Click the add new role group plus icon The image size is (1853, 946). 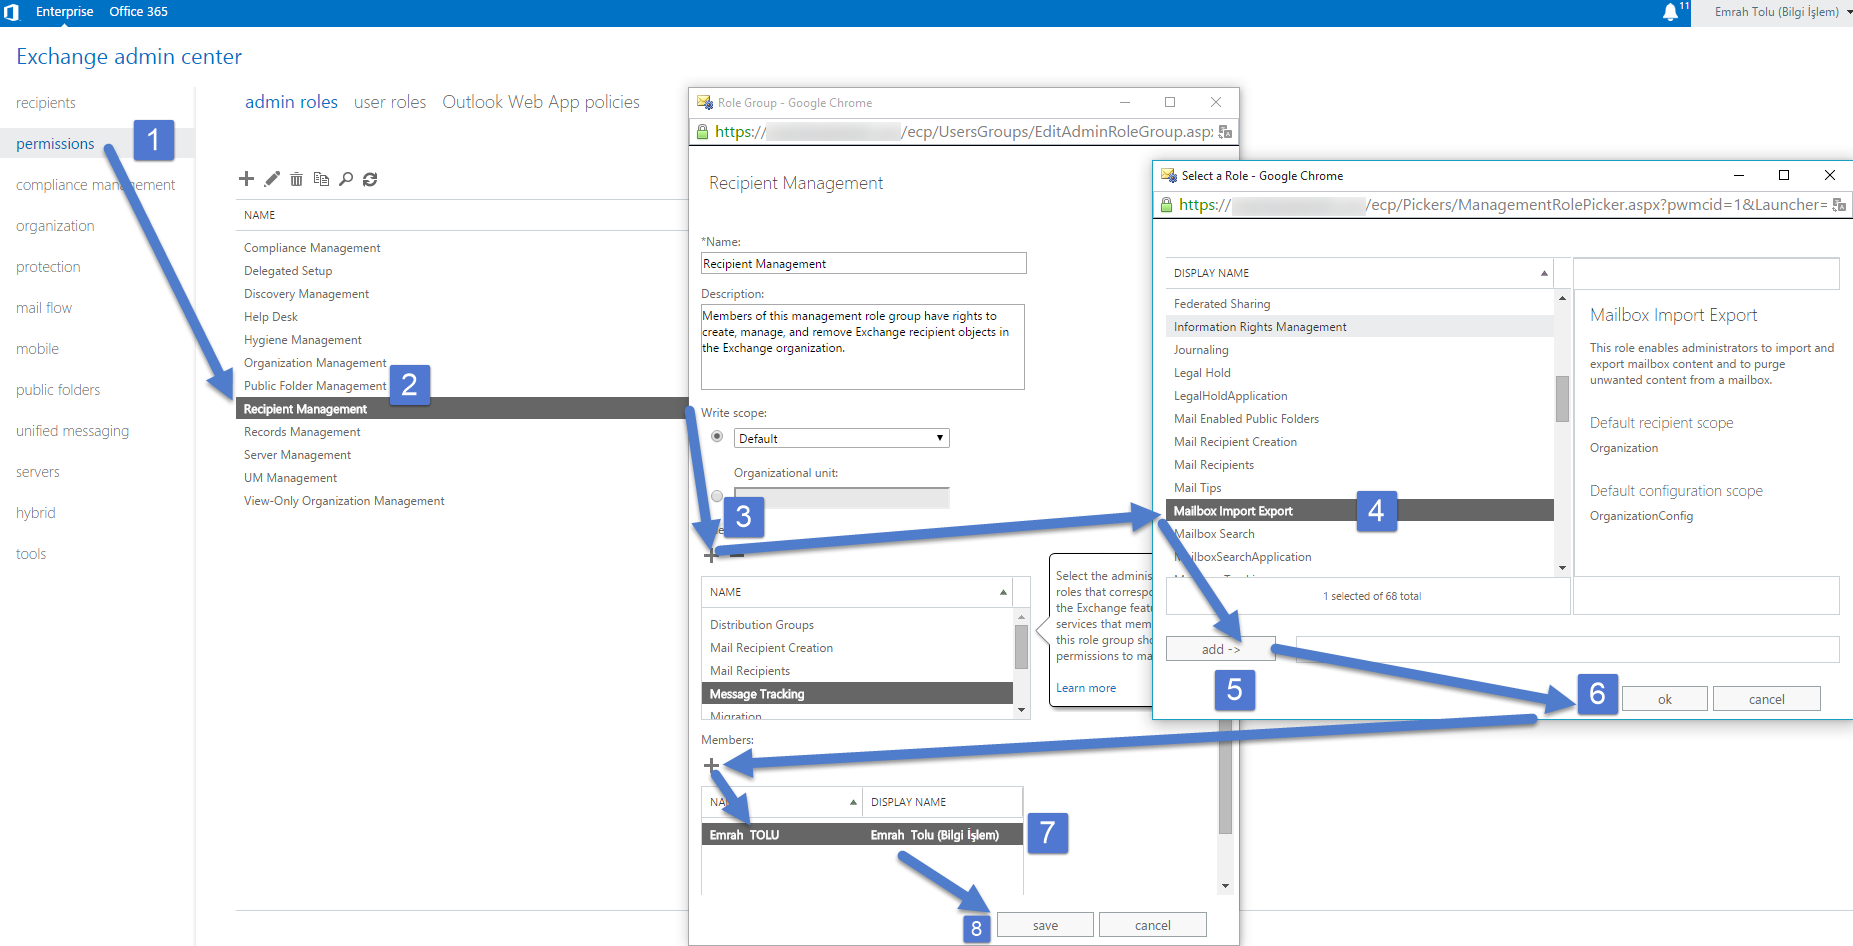click(x=246, y=179)
